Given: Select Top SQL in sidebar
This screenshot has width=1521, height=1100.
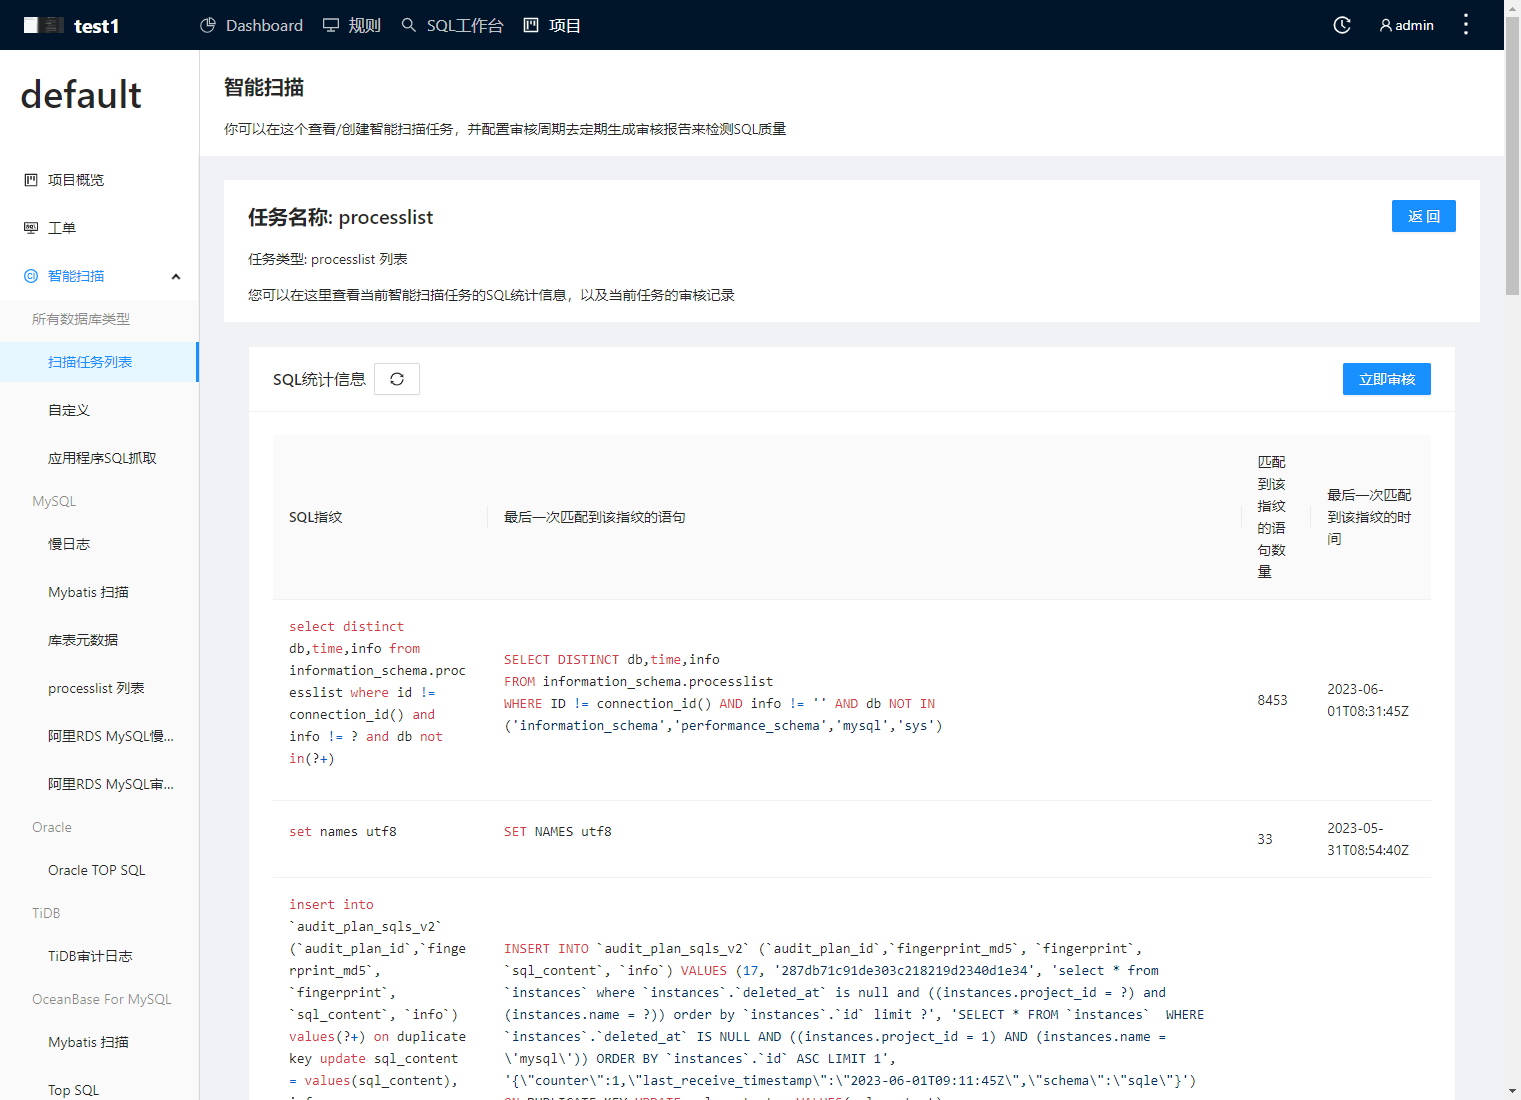Looking at the screenshot, I should pyautogui.click(x=99, y=1088).
